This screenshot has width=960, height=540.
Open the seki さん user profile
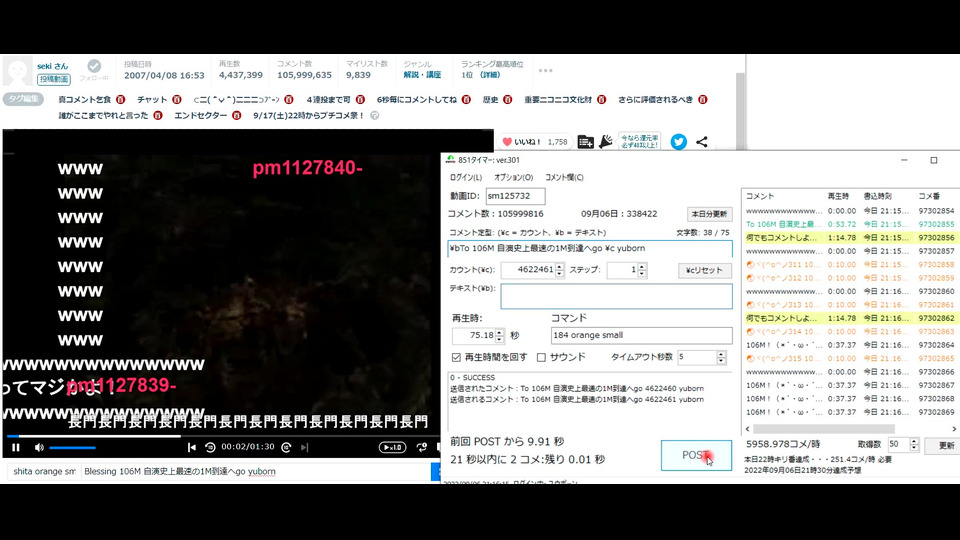tap(53, 66)
